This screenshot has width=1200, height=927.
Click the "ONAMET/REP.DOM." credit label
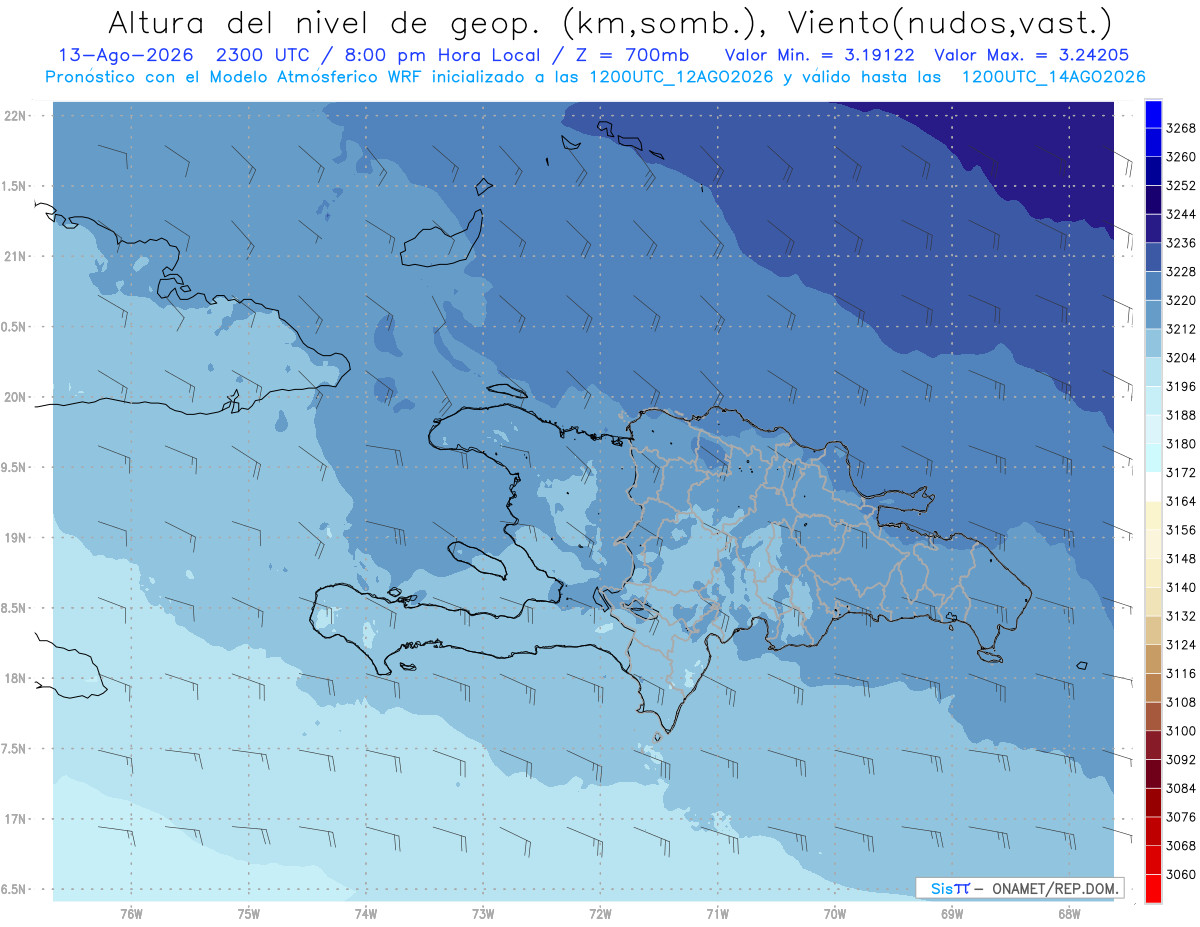coord(1054,888)
